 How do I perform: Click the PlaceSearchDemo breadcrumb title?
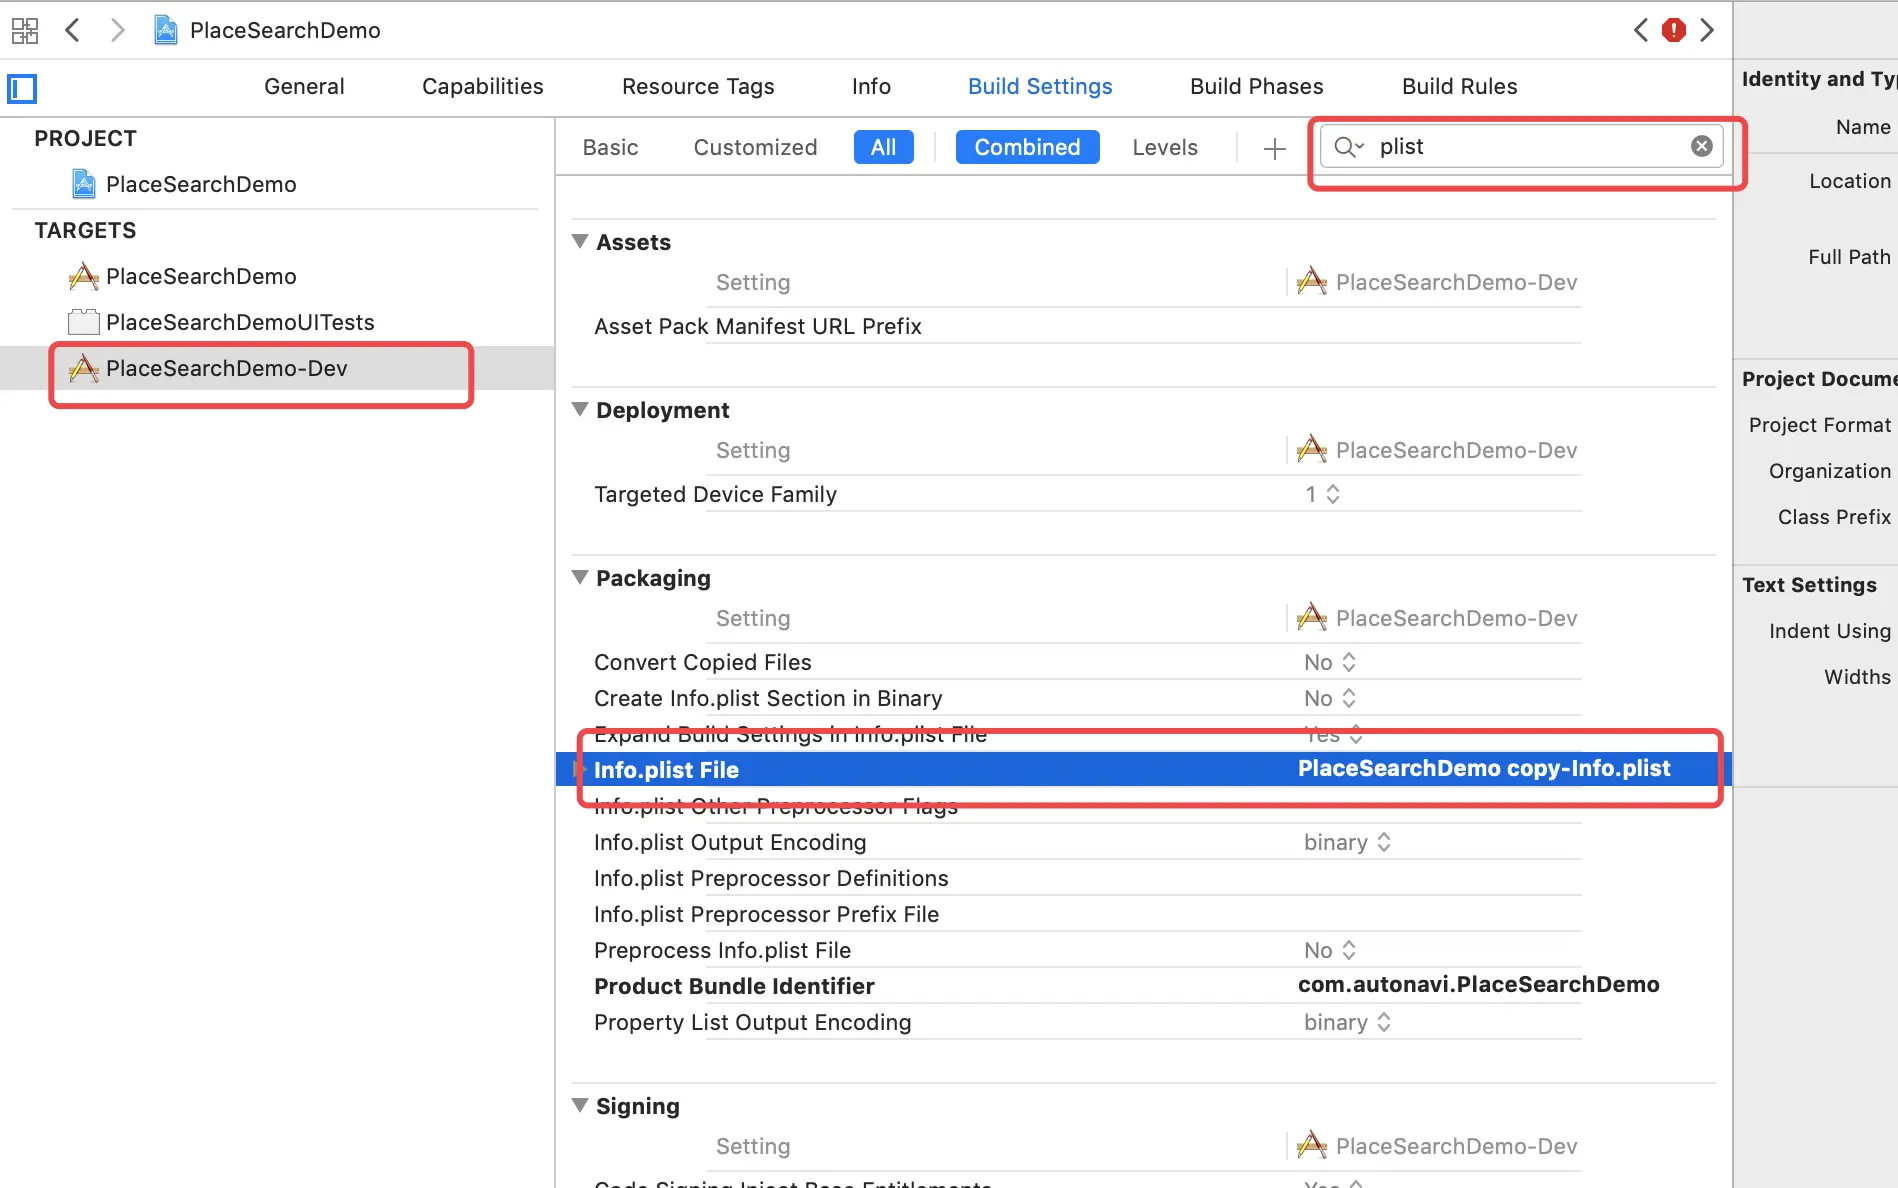click(285, 31)
